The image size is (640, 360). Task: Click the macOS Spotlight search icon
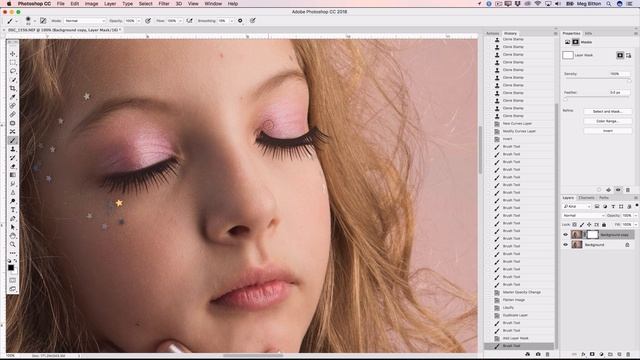click(609, 4)
